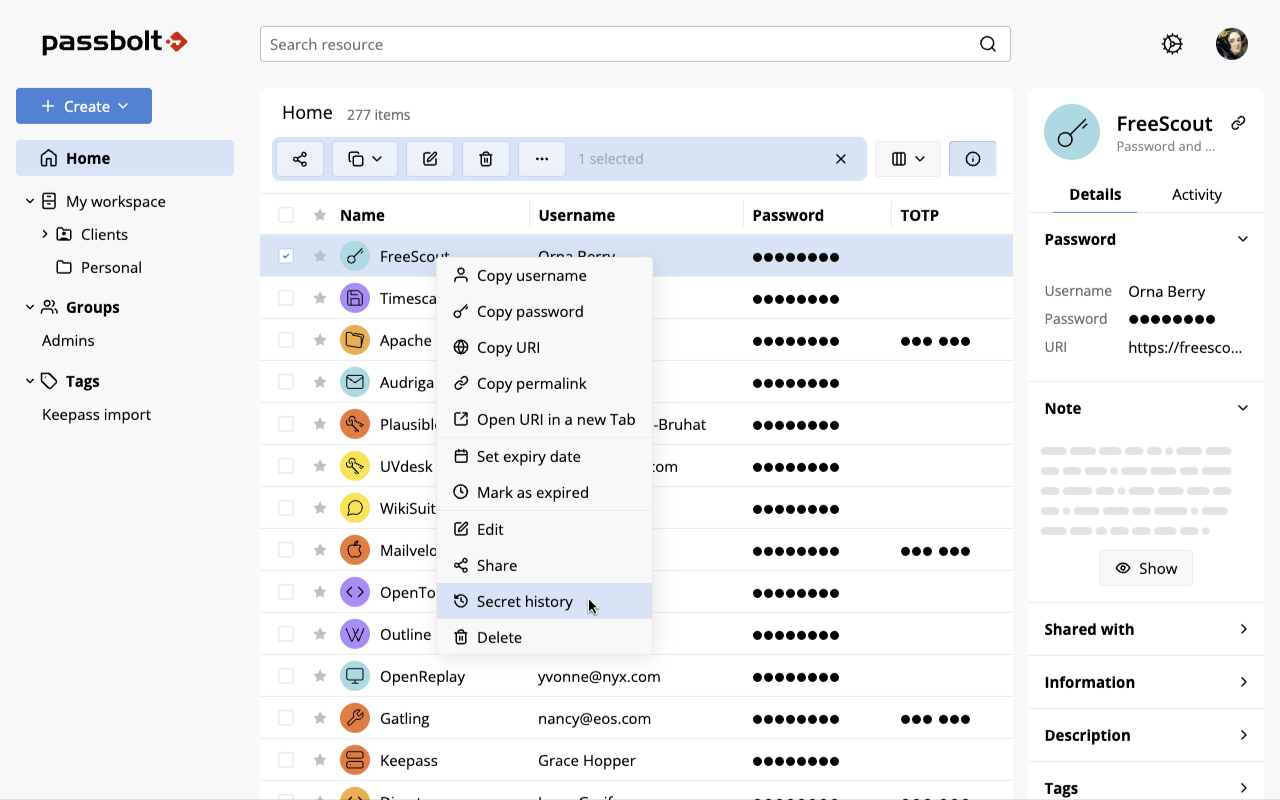Viewport: 1280px width, 800px height.
Task: Open Secret history from context menu
Action: tap(545, 601)
